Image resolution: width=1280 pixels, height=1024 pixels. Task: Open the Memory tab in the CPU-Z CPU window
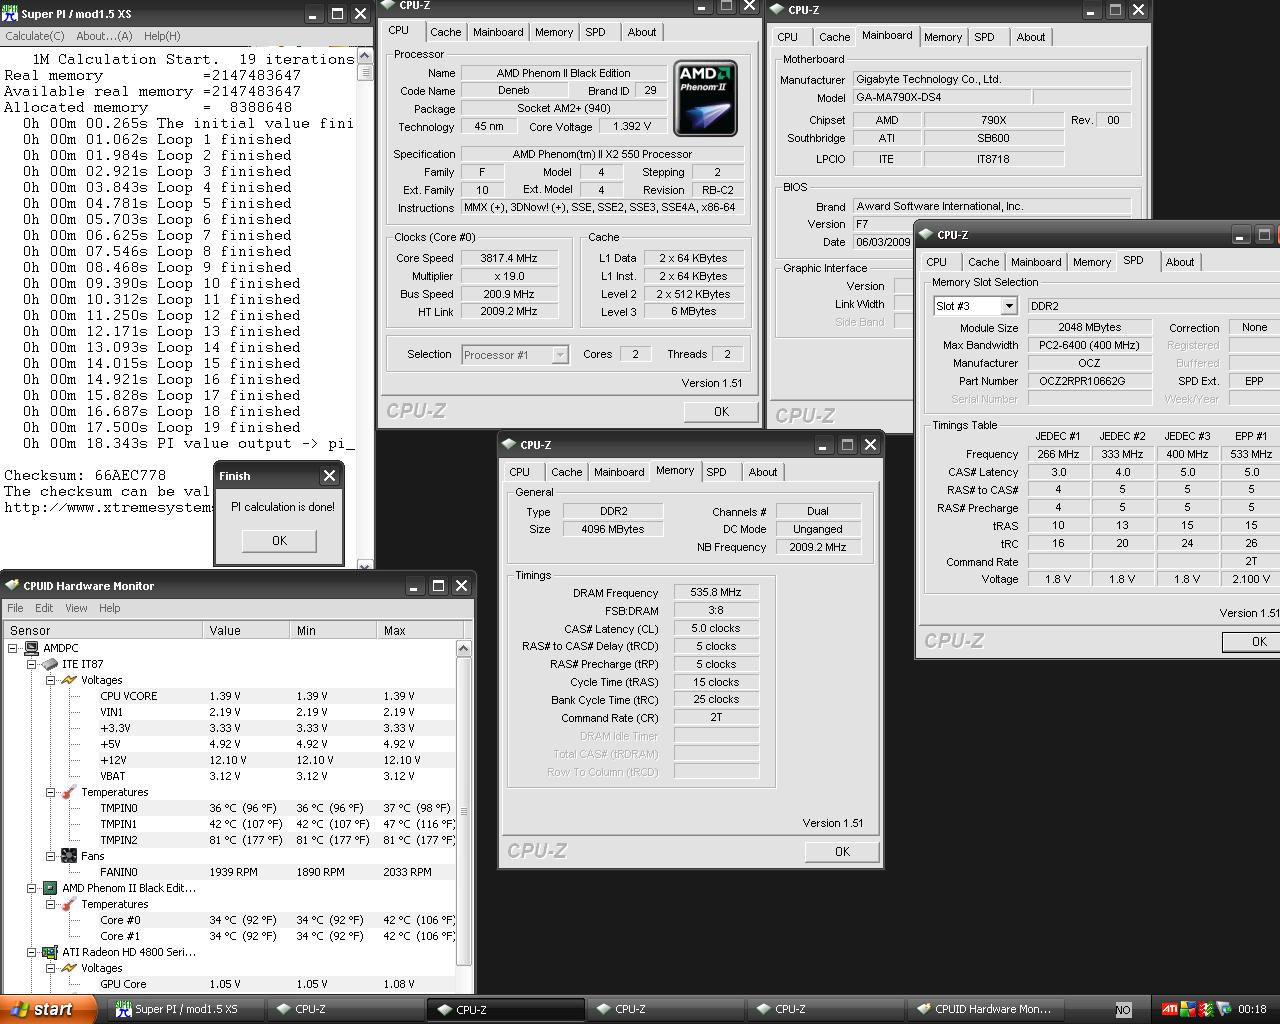tap(553, 32)
